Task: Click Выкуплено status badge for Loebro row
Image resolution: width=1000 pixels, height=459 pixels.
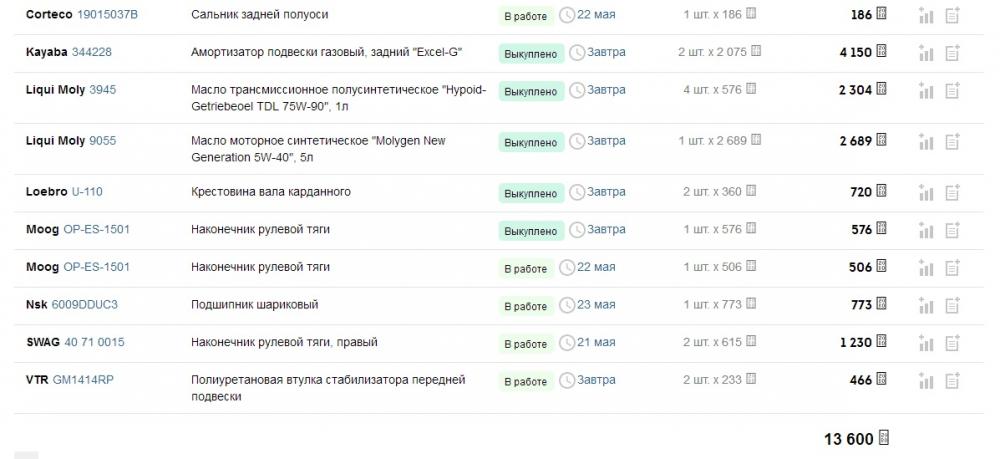Action: tap(531, 193)
